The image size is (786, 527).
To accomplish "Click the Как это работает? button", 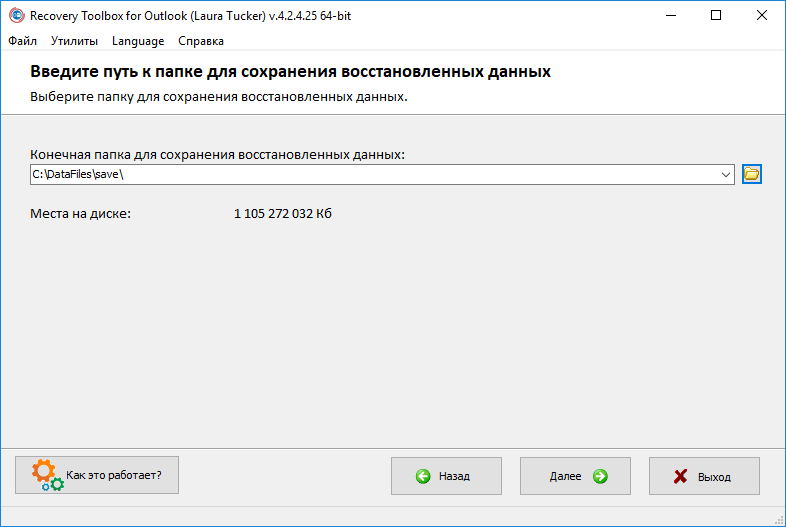I will pos(97,475).
